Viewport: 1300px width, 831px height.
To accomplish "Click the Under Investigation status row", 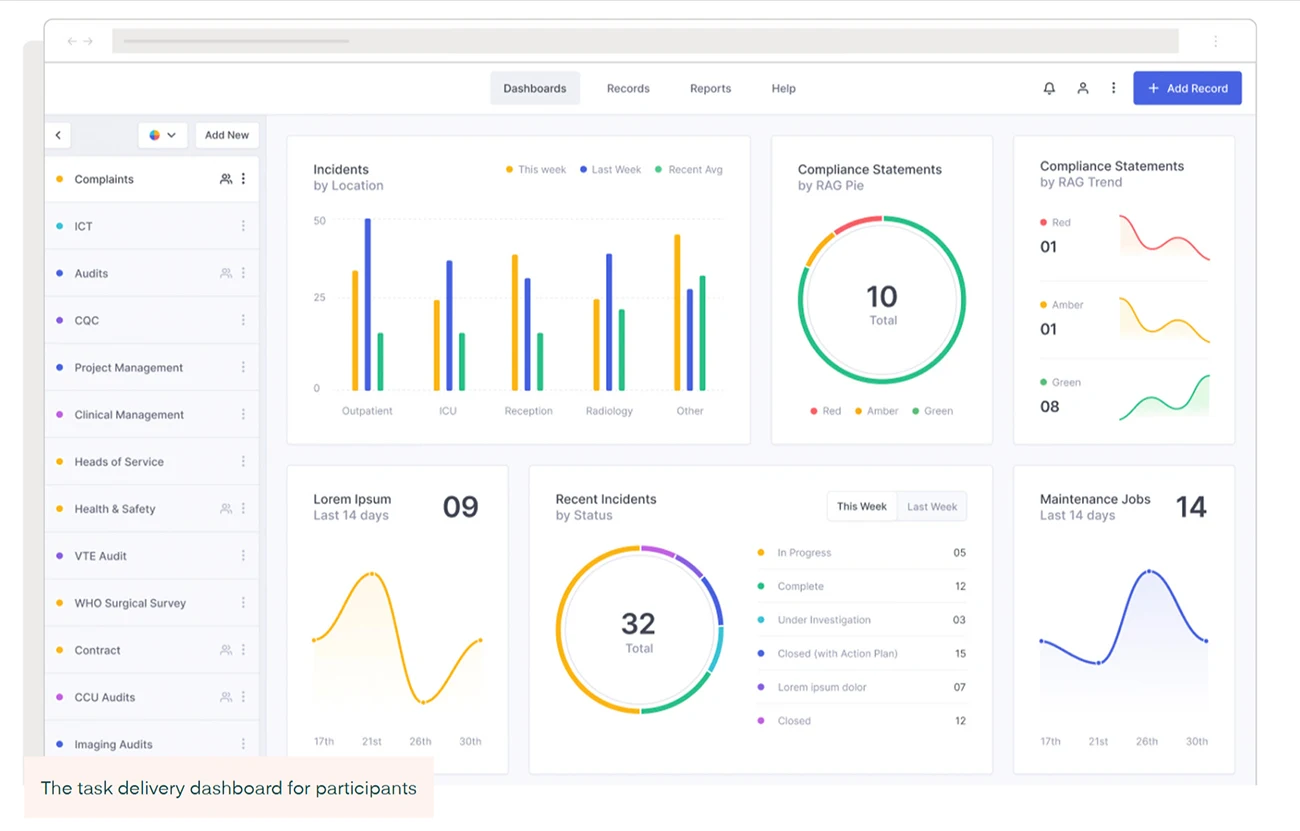I will tap(861, 620).
